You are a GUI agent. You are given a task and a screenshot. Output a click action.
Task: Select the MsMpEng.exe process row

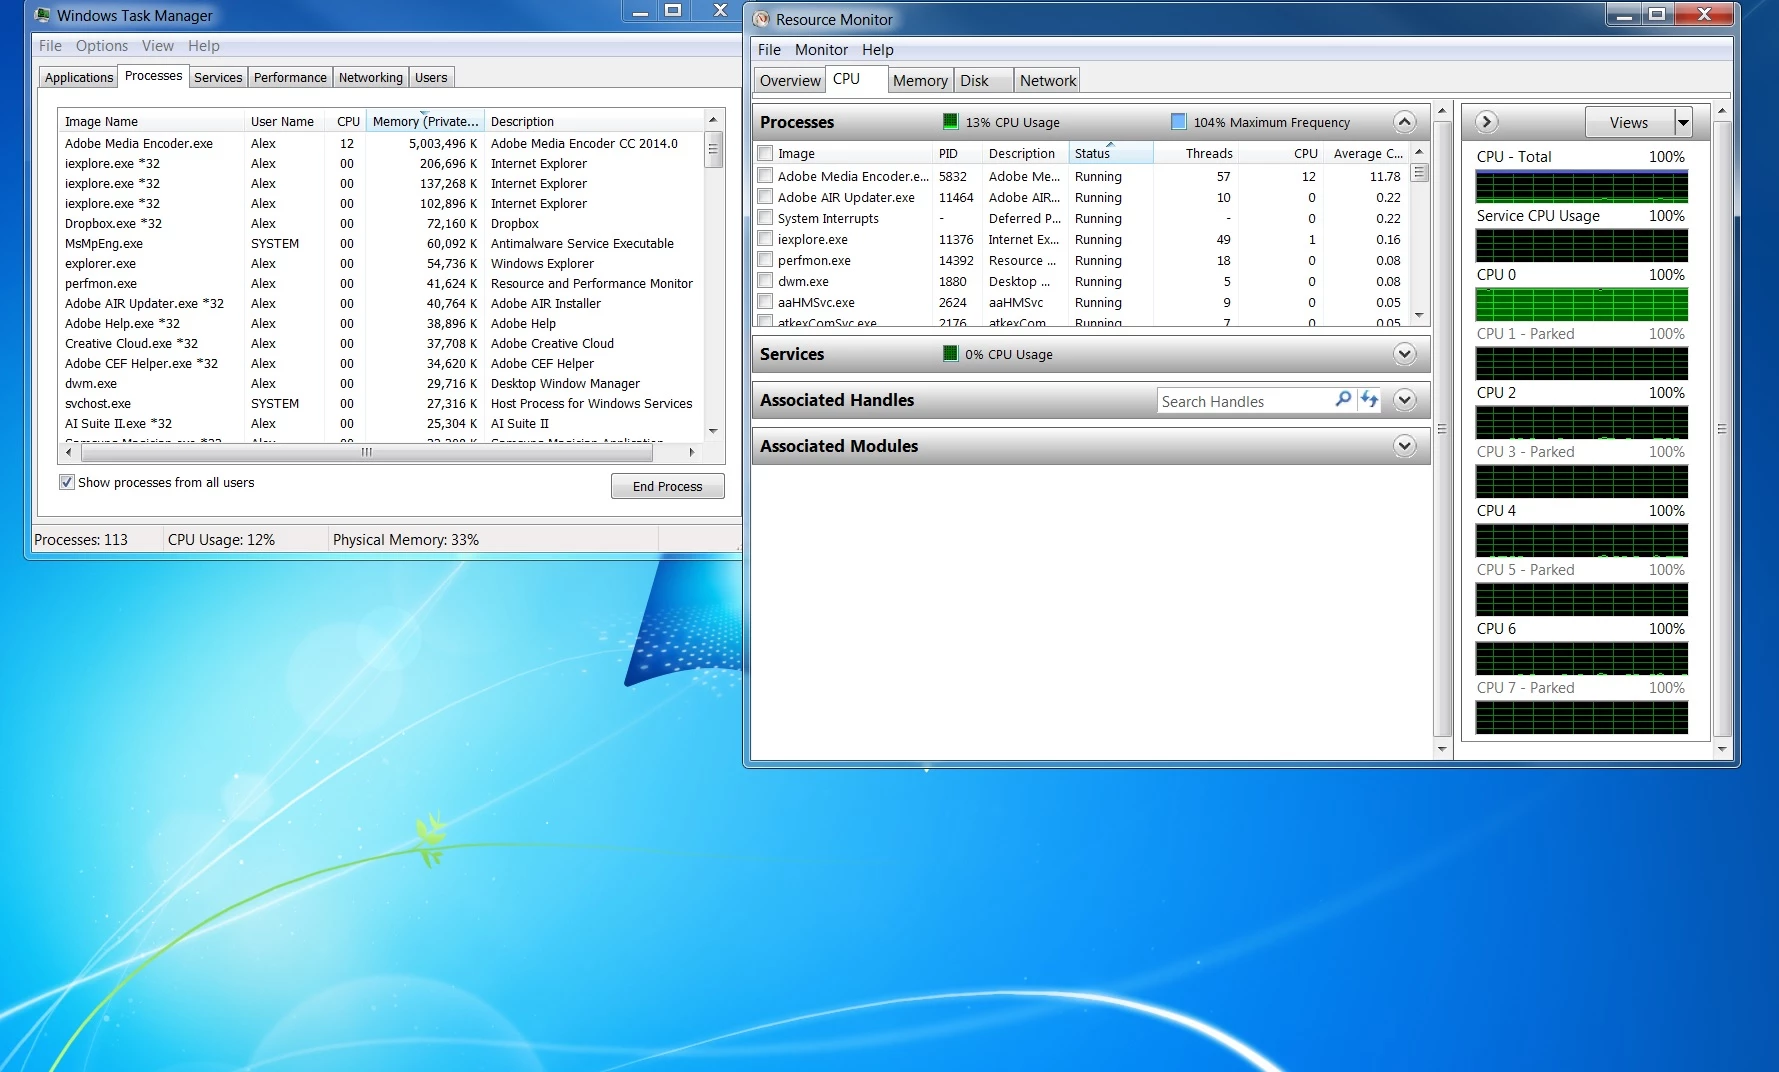tap(380, 243)
